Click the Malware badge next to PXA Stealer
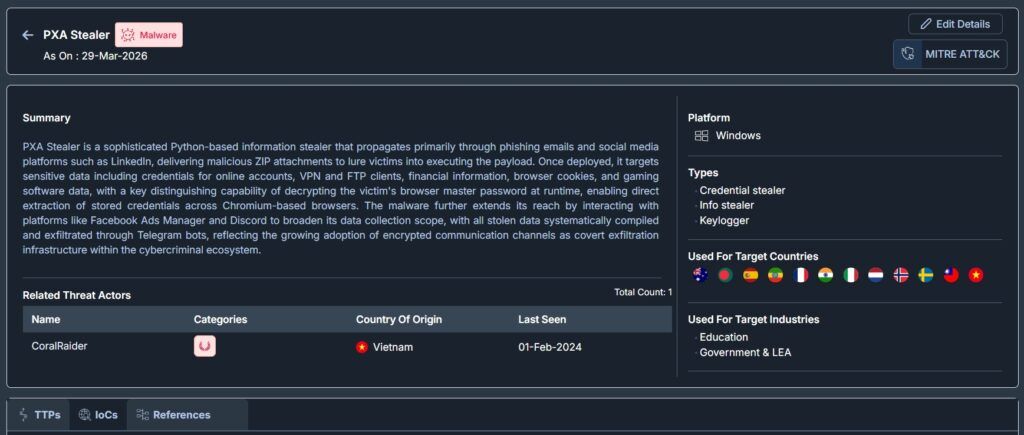Viewport: 1024px width, 435px height. coord(149,35)
